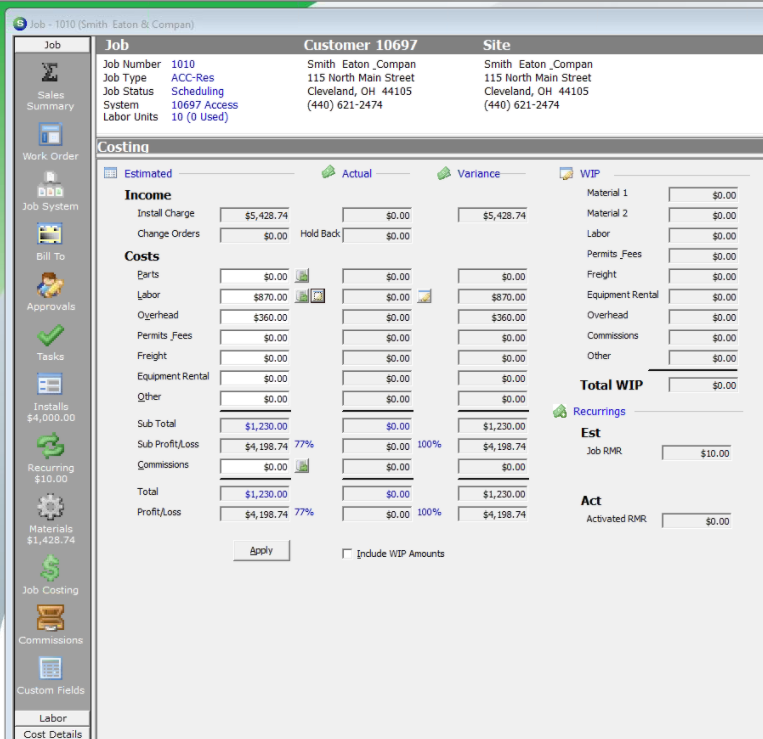Click icon next to Commissions estimate
The height and width of the screenshot is (739, 763).
(x=302, y=467)
